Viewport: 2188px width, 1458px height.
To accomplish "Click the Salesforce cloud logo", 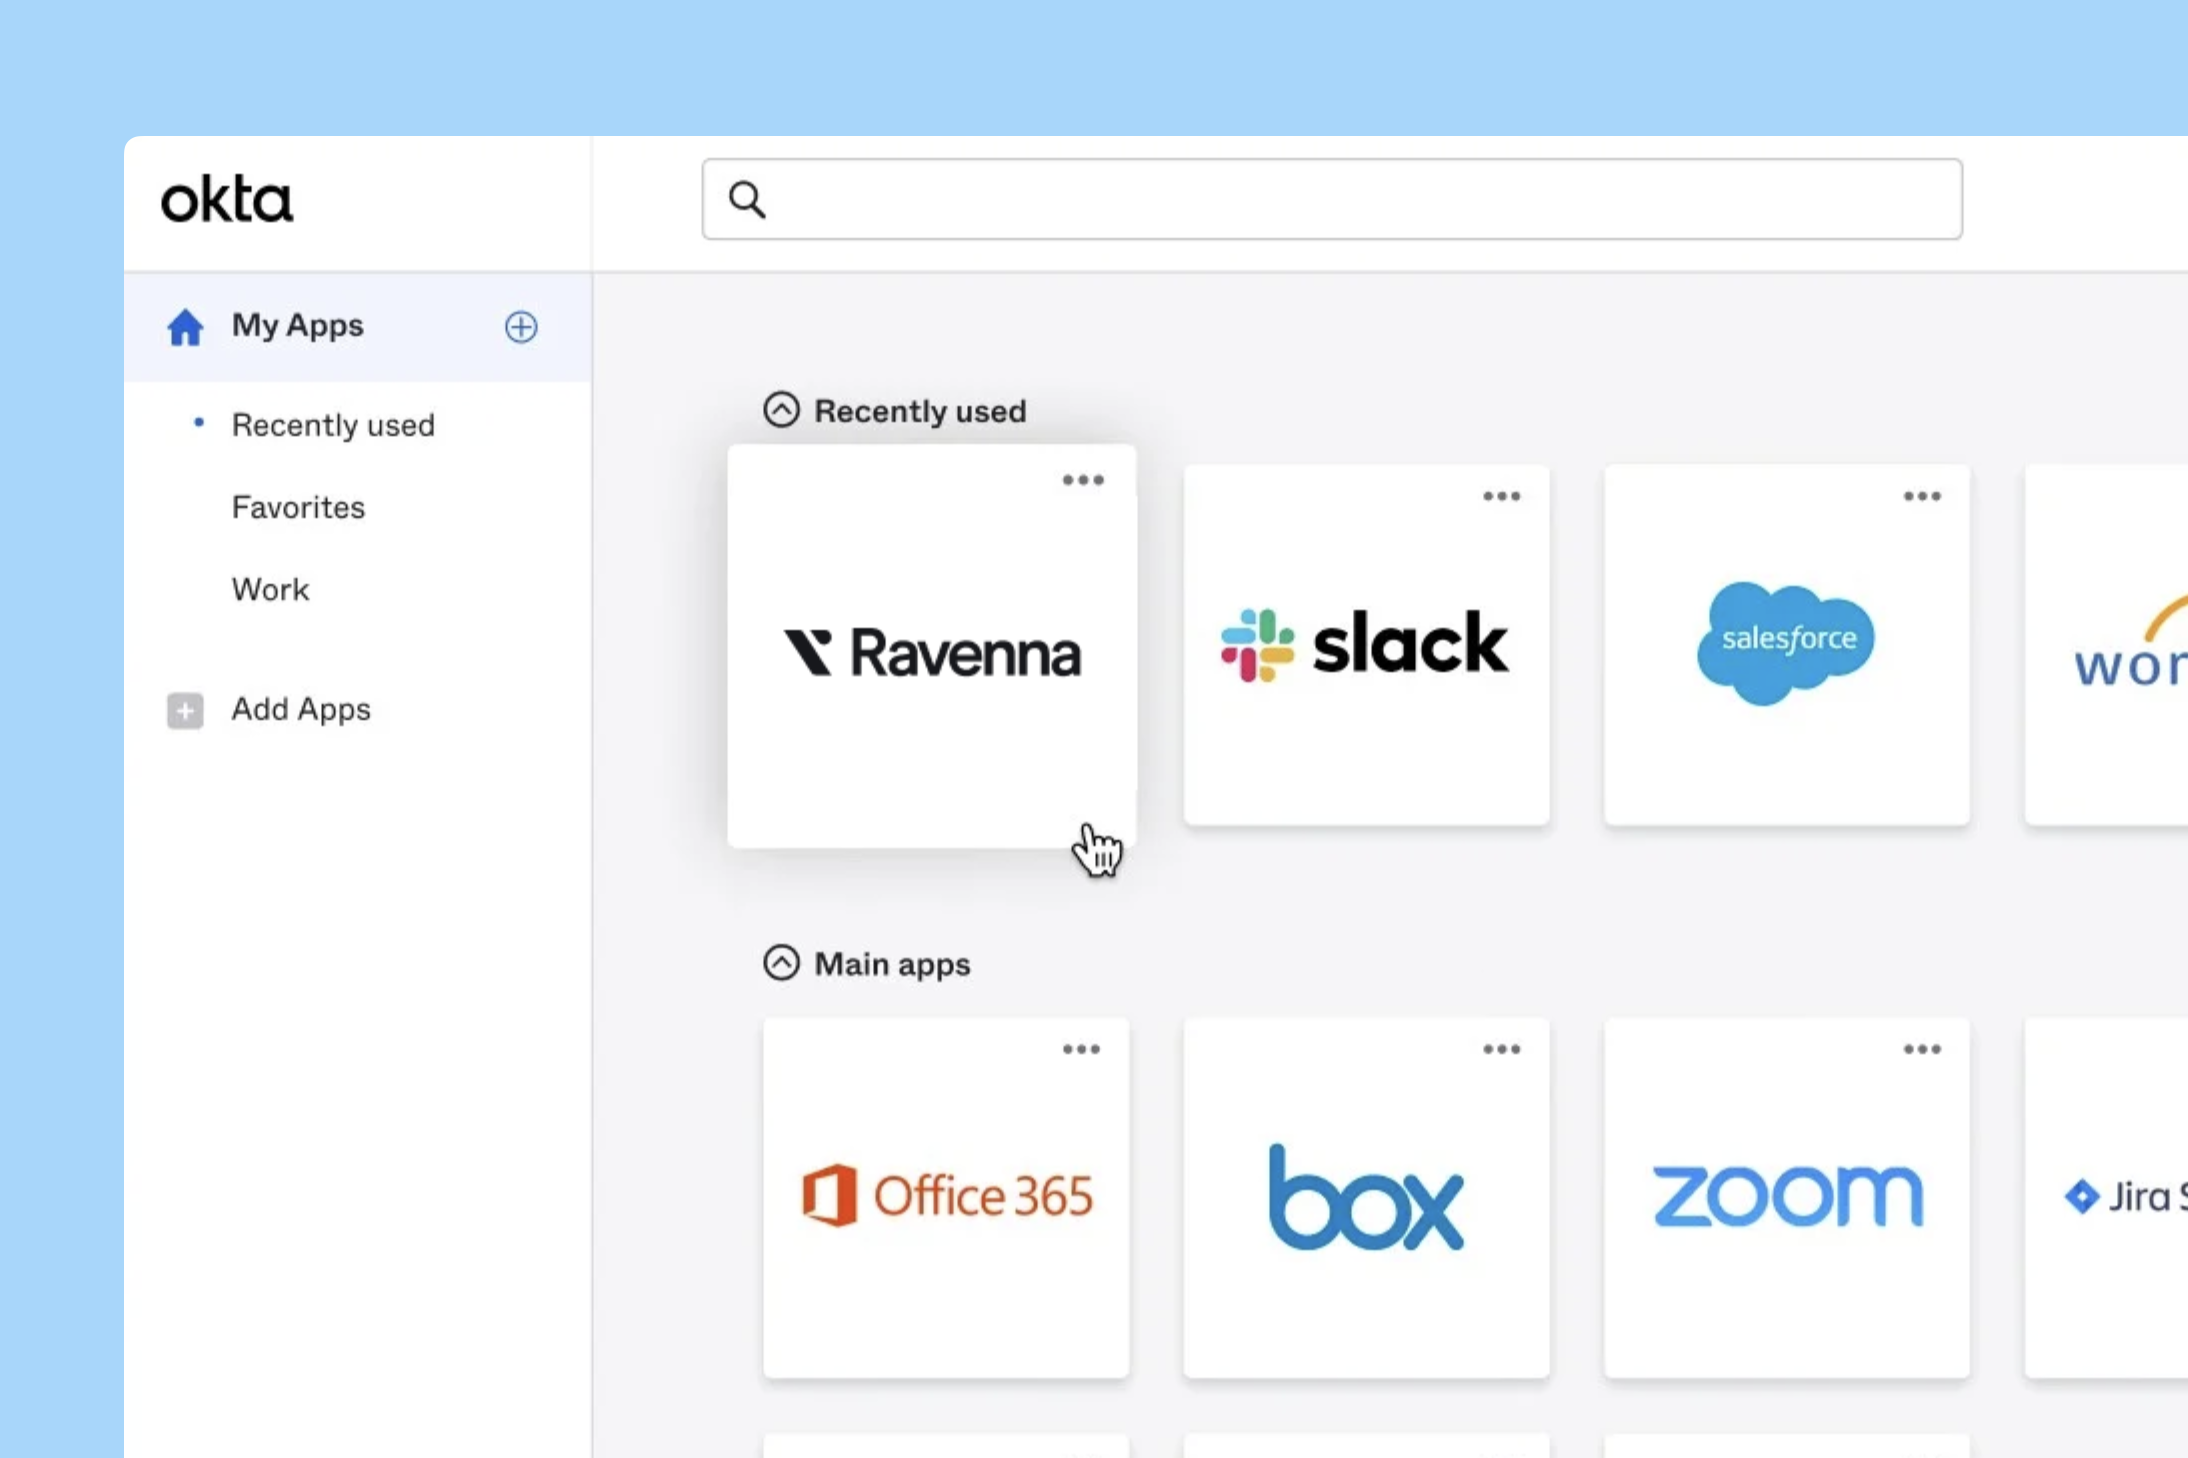I will [1786, 641].
